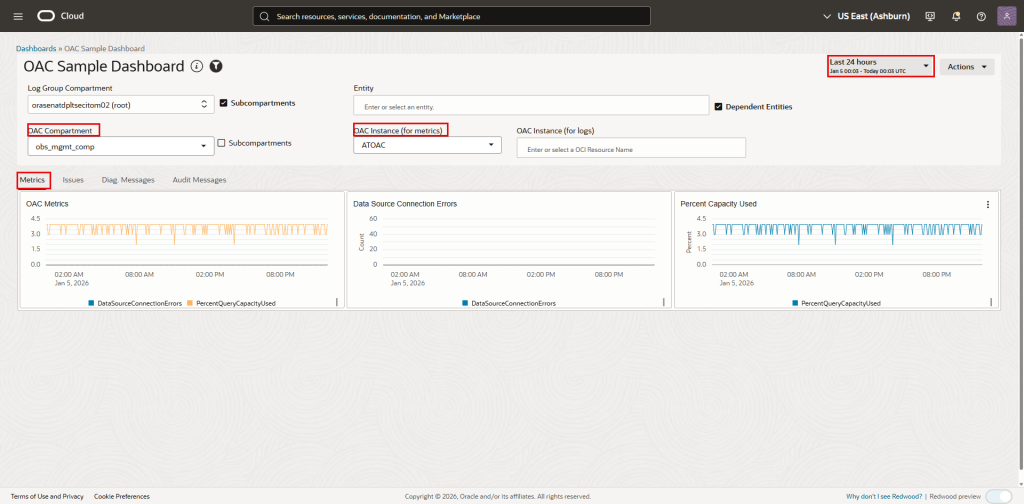Click the dashboard info icon
The image size is (1024, 504).
point(197,66)
